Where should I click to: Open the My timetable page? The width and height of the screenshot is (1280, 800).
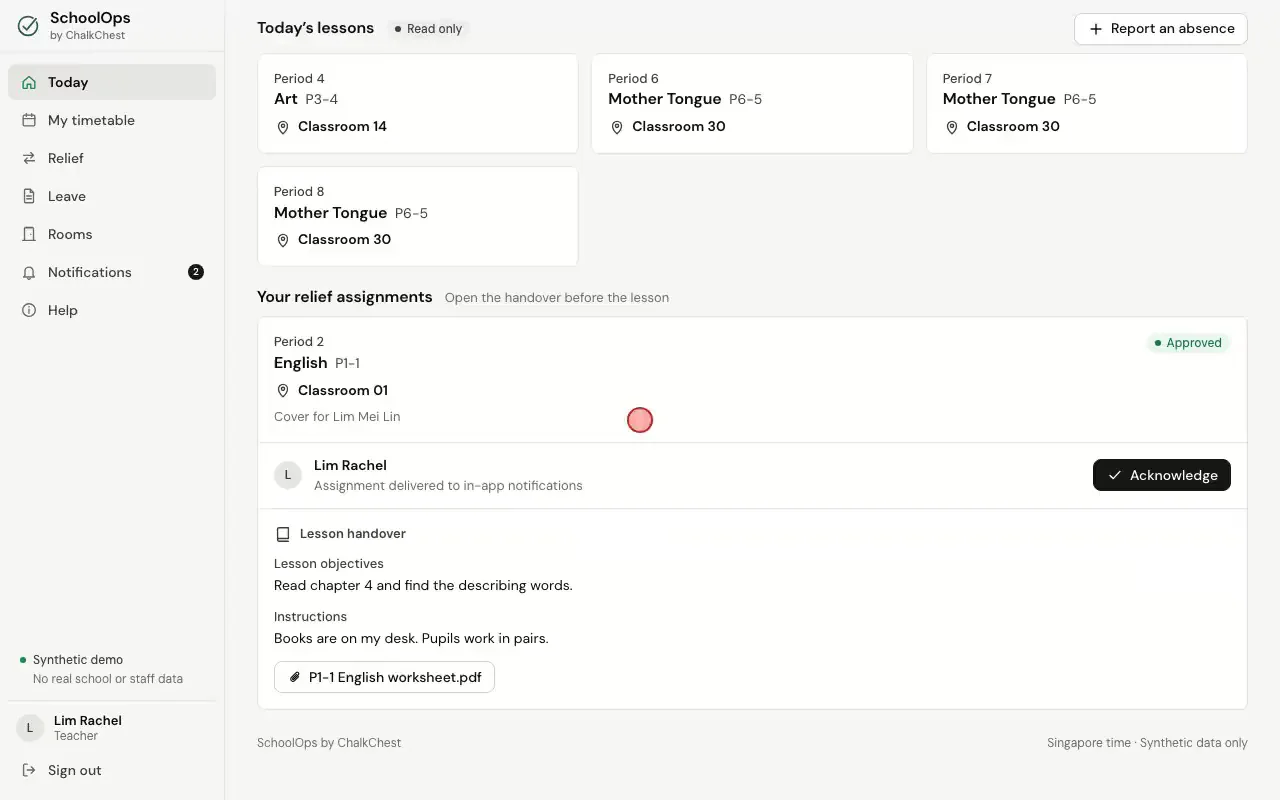[x=112, y=120]
